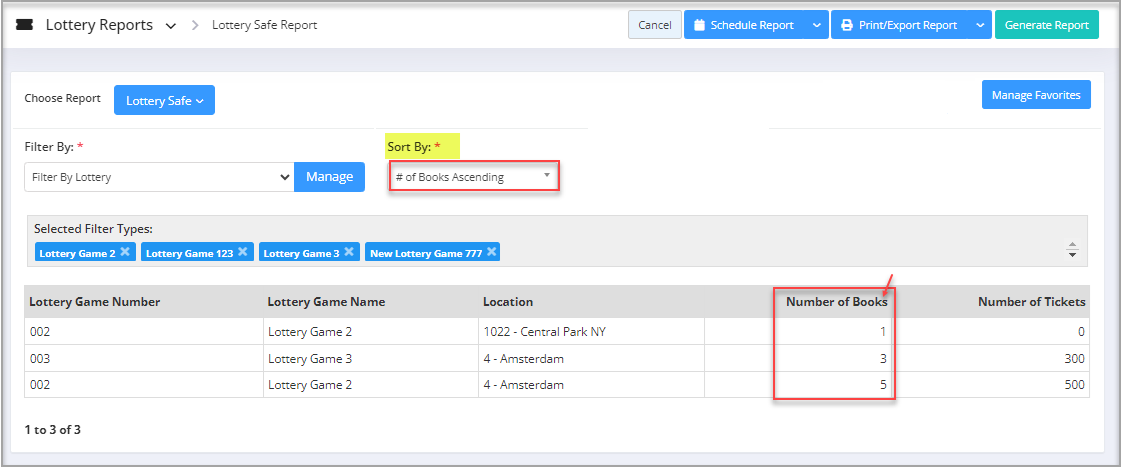Click the Lottery Reports ticket icon

pyautogui.click(x=25, y=25)
